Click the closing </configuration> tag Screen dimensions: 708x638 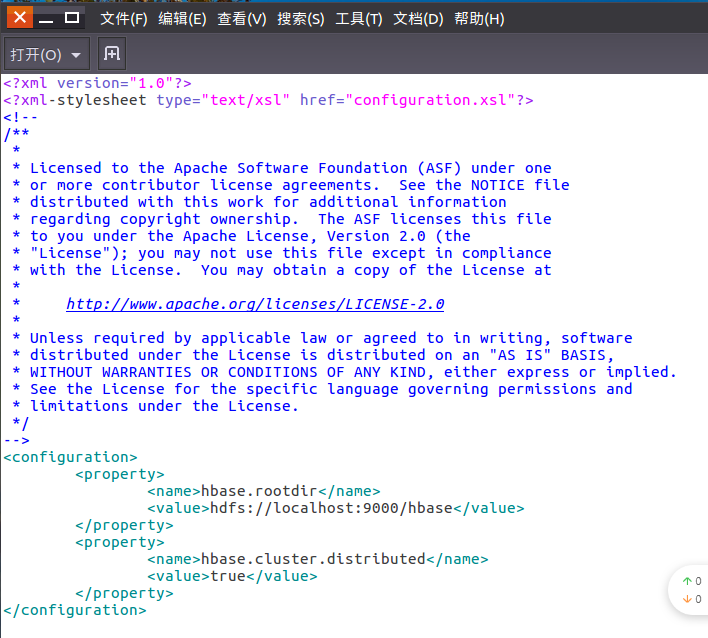click(75, 610)
